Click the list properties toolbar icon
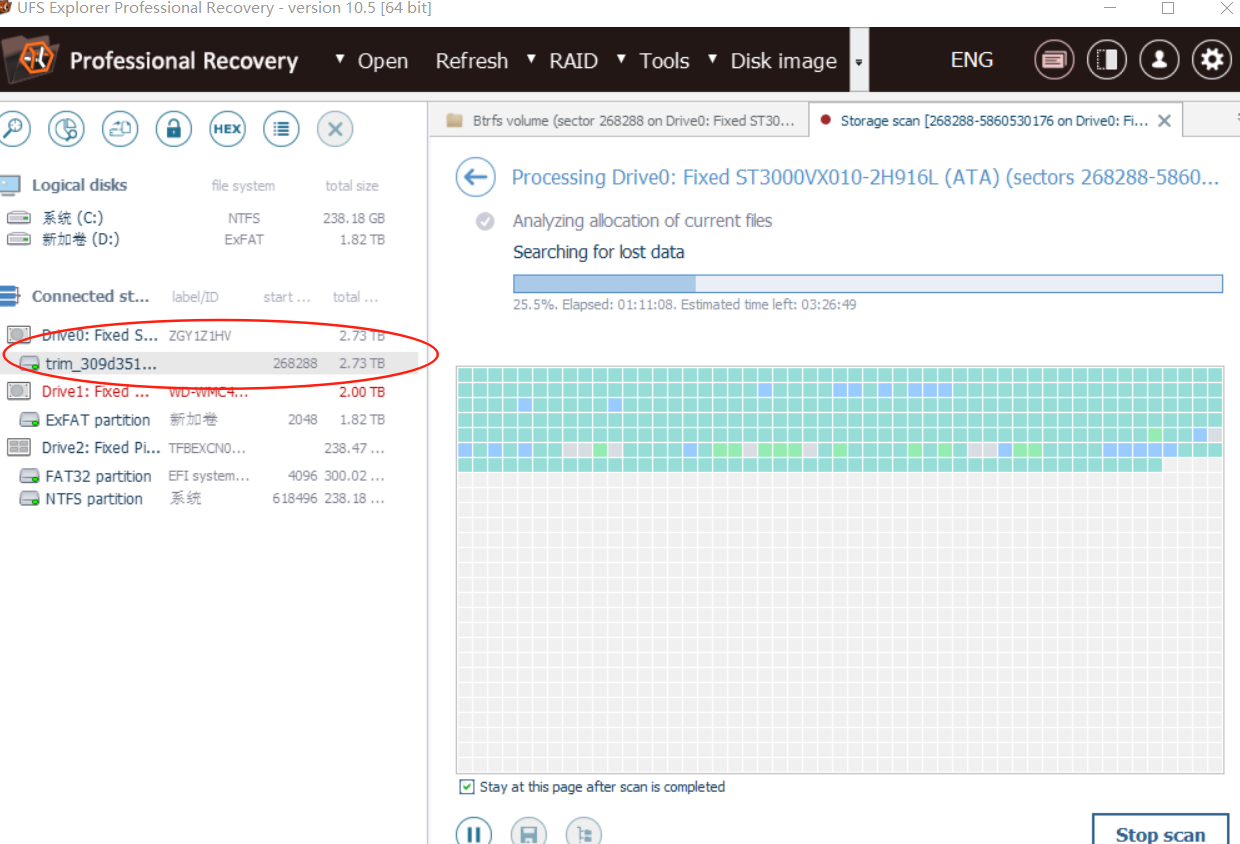The height and width of the screenshot is (844, 1240). coord(281,128)
